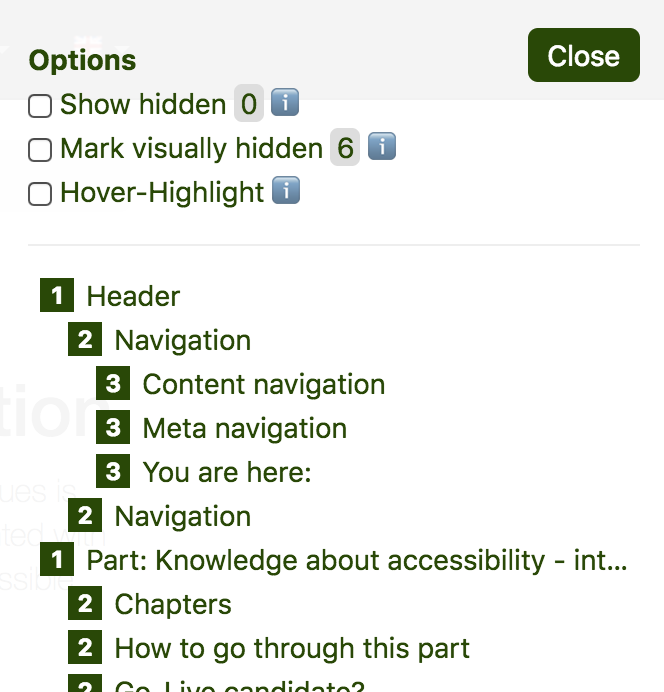Image resolution: width=664 pixels, height=692 pixels.
Task: Jump to the Header heading
Action: pos(133,297)
